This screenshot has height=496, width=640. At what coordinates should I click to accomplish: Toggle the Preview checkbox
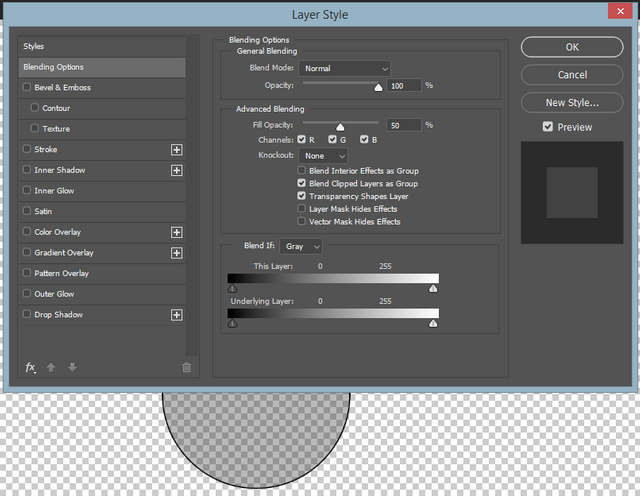pyautogui.click(x=548, y=127)
